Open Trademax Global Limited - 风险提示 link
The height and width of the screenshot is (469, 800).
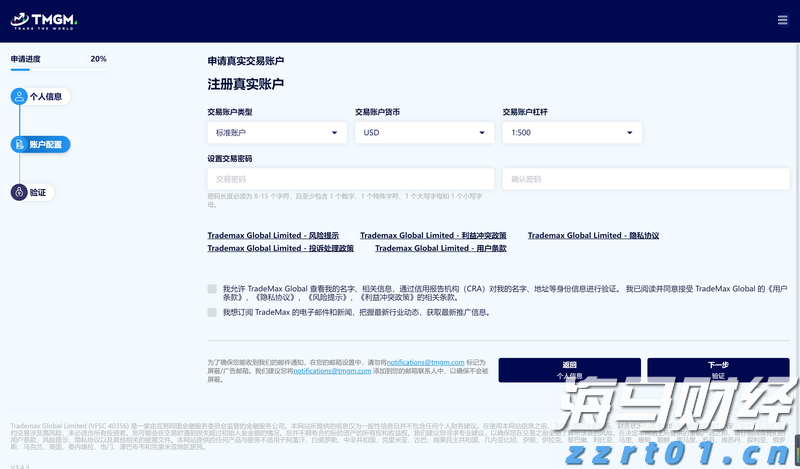(273, 235)
